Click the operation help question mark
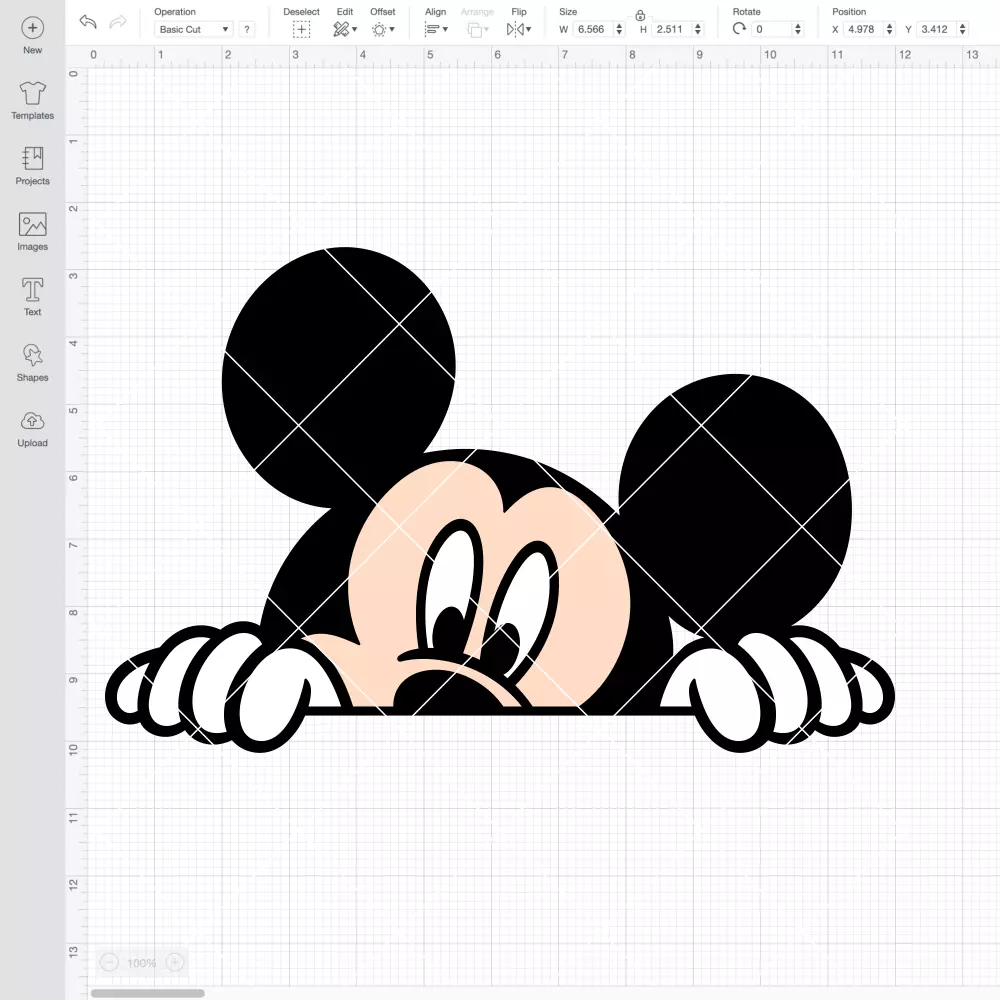The image size is (1000, 1000). click(247, 29)
